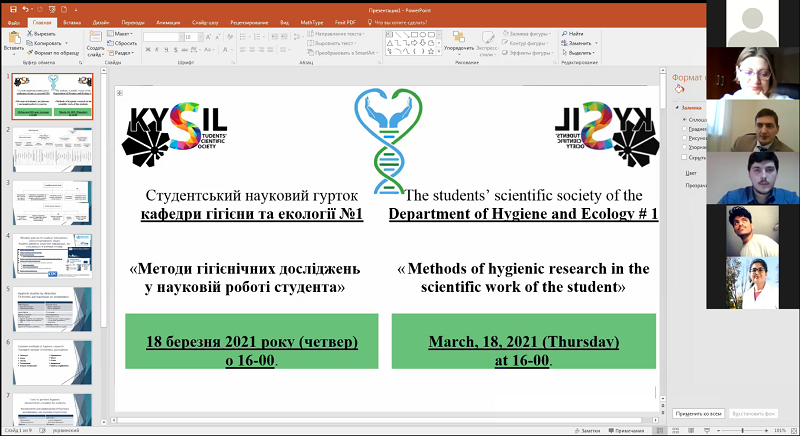Click the center text alignment icon
Screen dimensions: 800x436
(x=252, y=49)
